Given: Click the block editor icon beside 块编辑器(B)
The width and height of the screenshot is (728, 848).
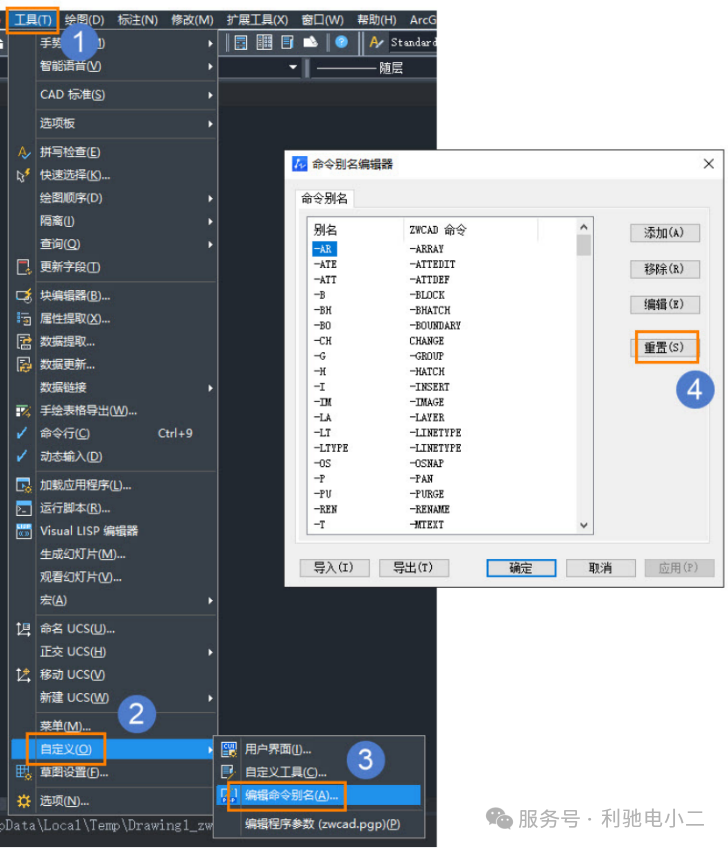Looking at the screenshot, I should pos(23,296).
